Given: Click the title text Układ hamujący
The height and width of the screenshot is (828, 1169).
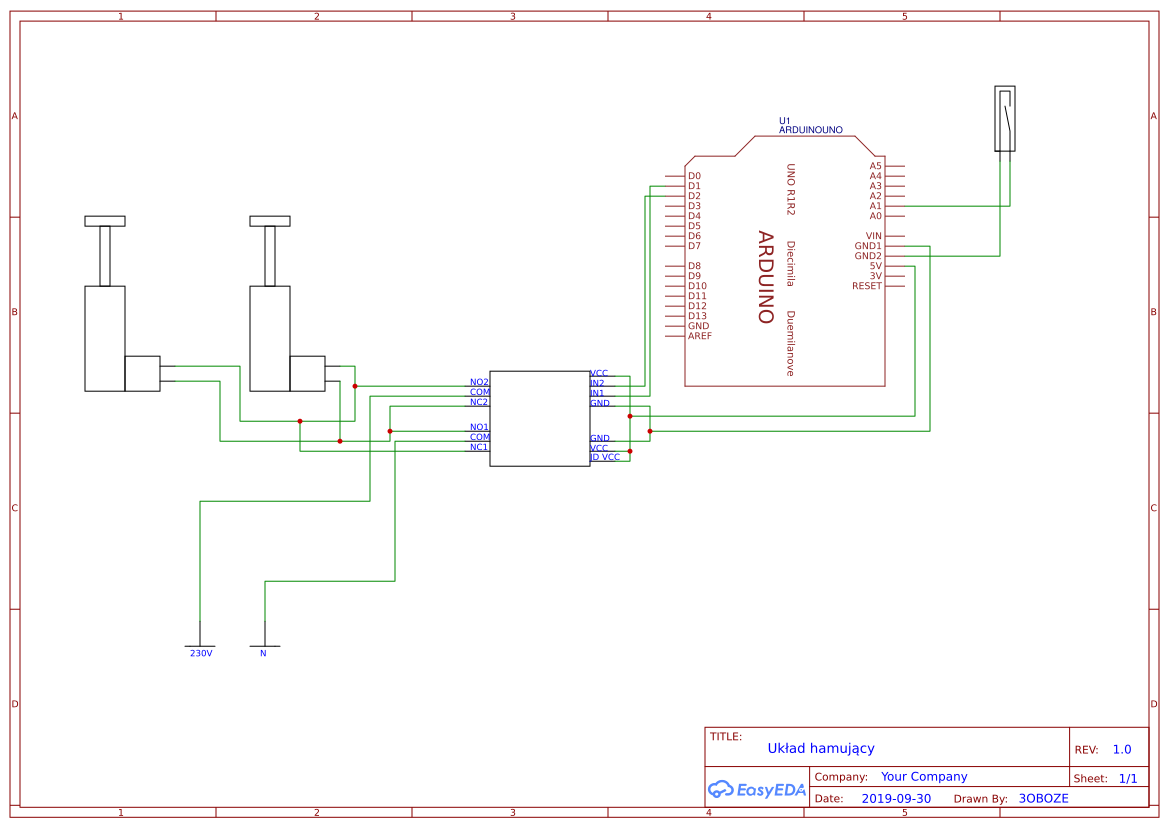Looking at the screenshot, I should 821,748.
